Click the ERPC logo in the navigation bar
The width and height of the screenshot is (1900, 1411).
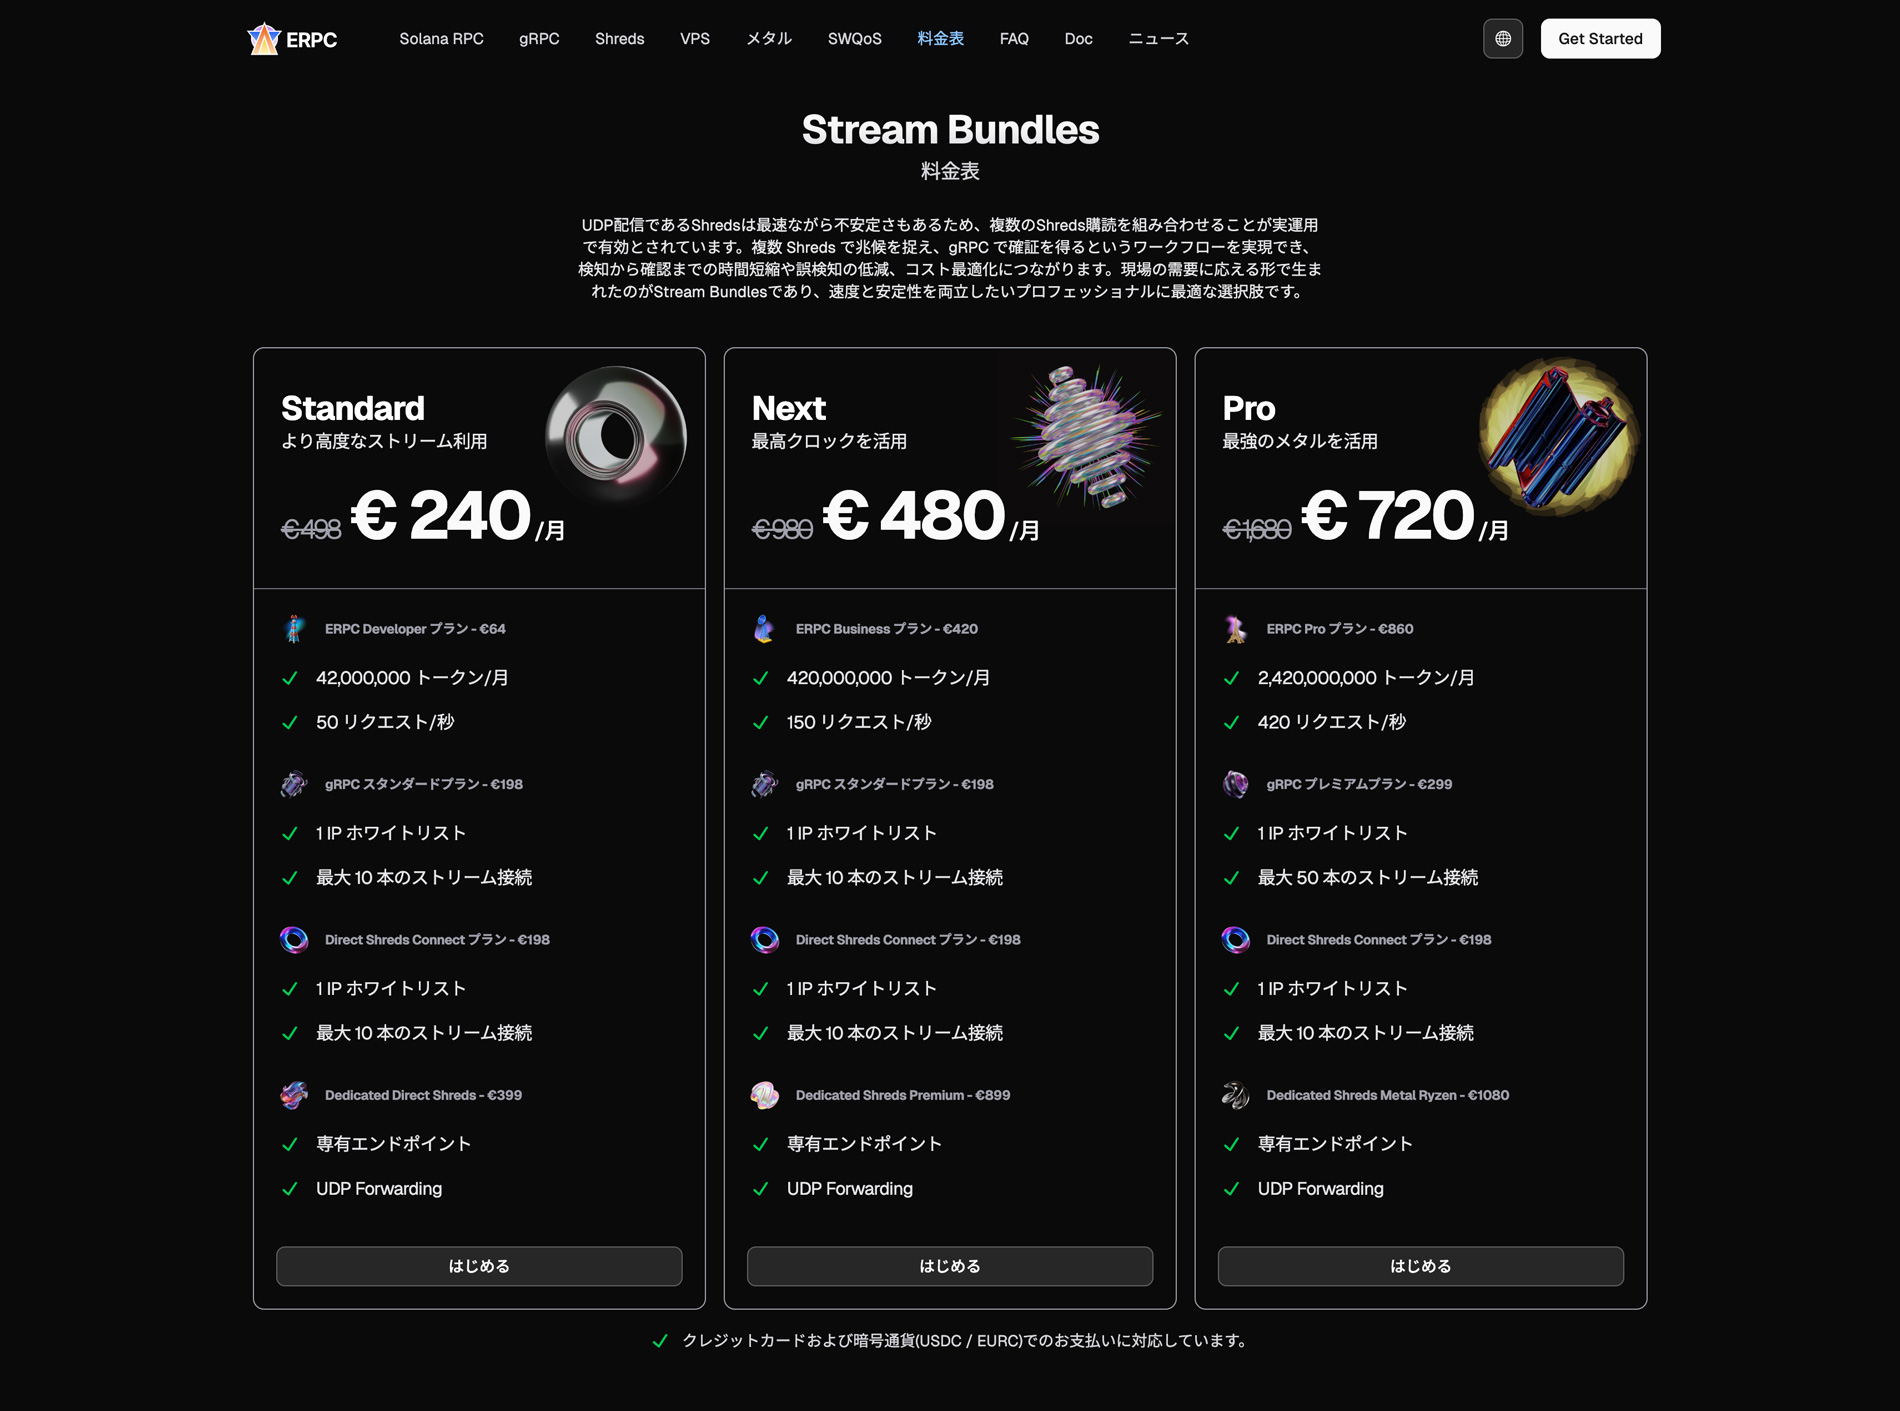click(293, 39)
